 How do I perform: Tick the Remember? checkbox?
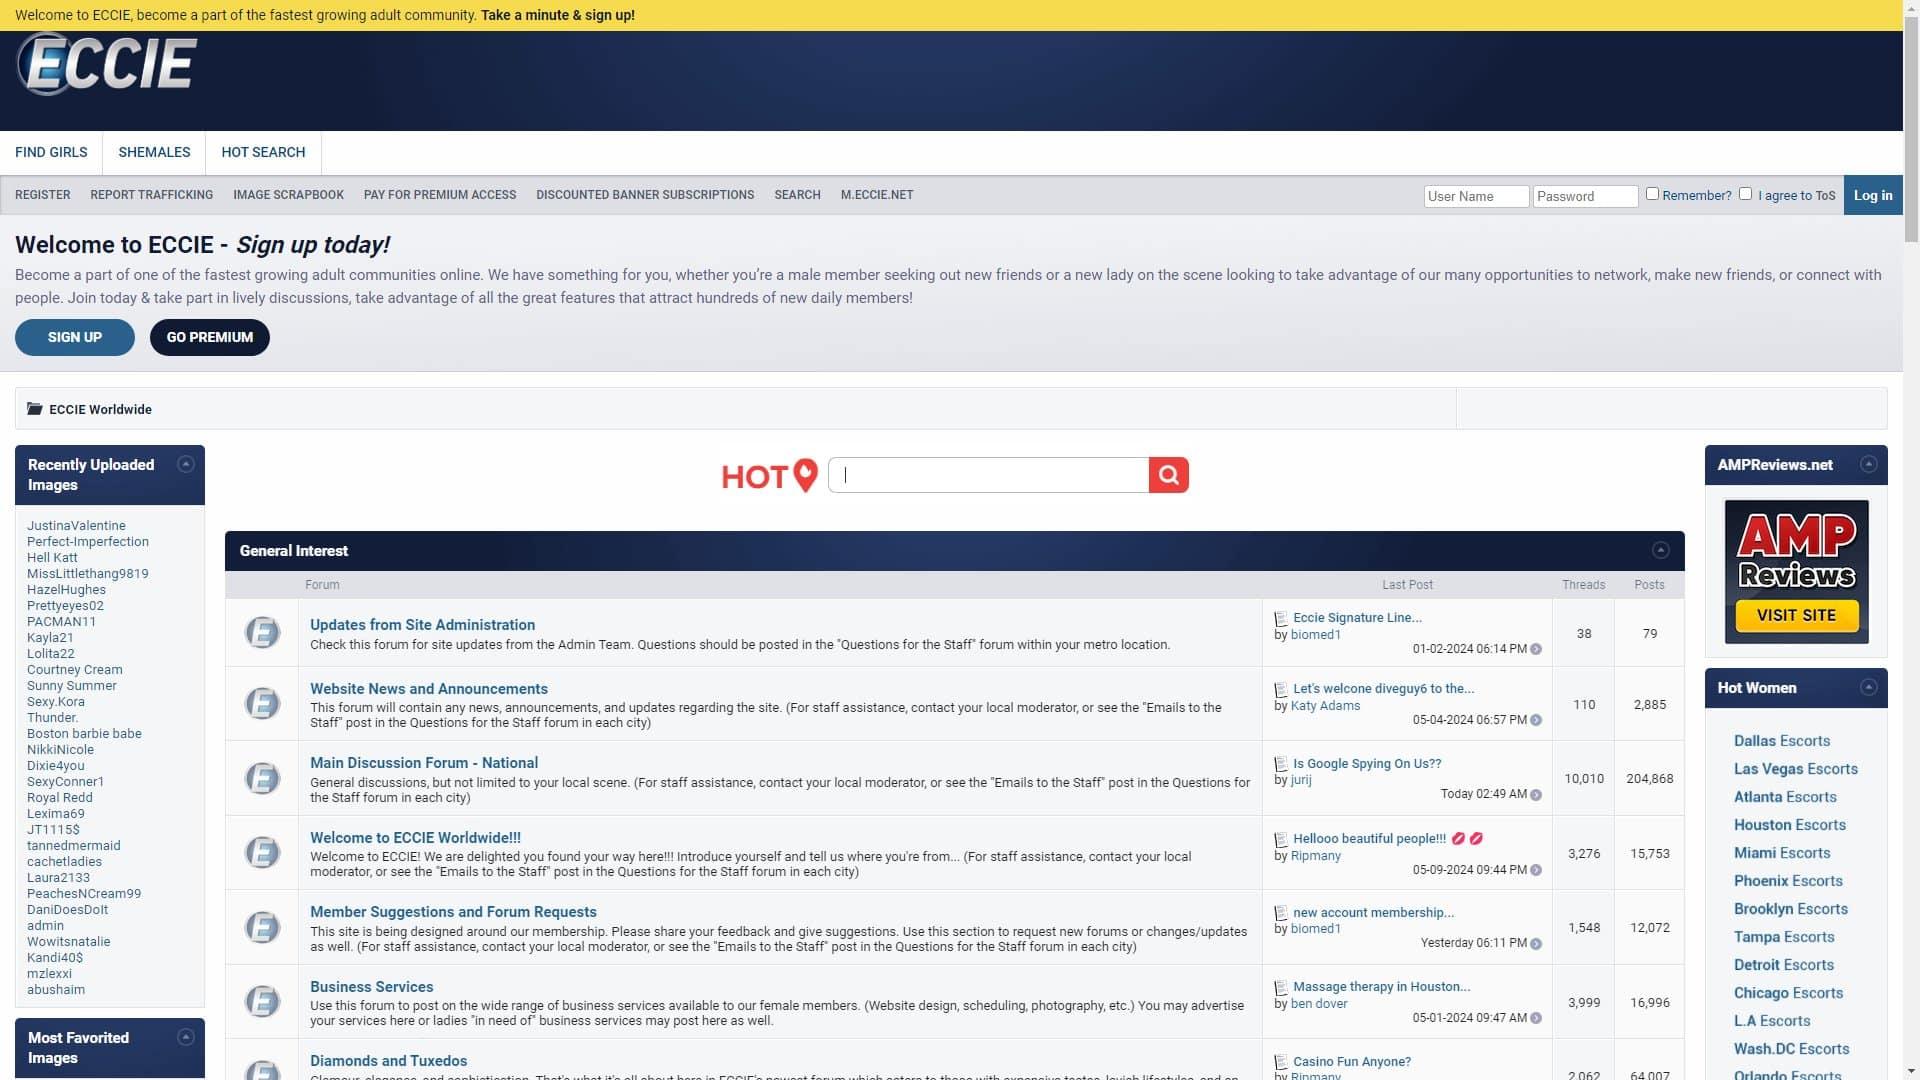1652,194
